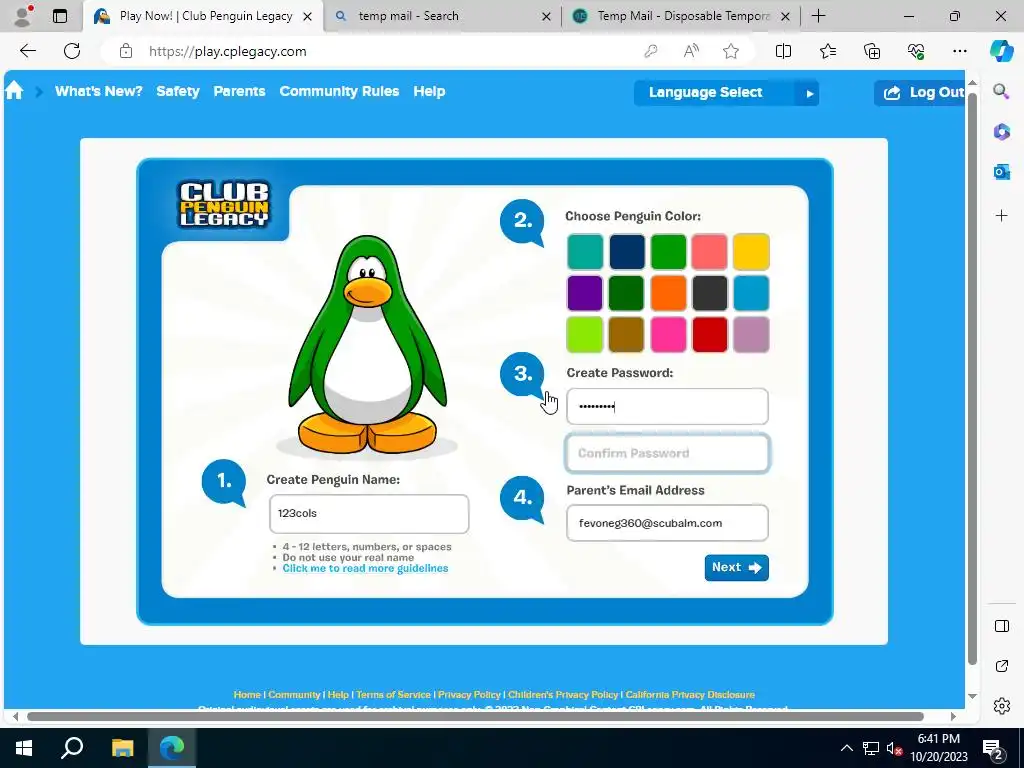This screenshot has width=1024, height=768.
Task: Open California Privacy Disclosure footer link
Action: click(690, 694)
